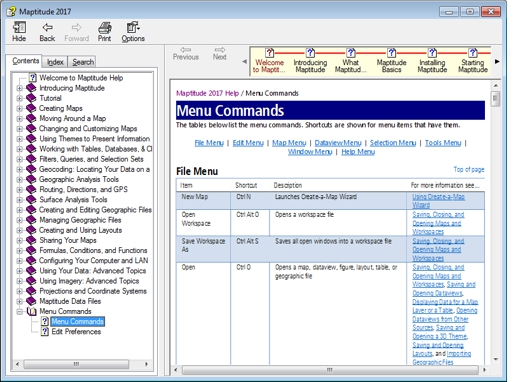
Task: Select Formulas, Conditions, and Functions topic
Action: (x=93, y=250)
